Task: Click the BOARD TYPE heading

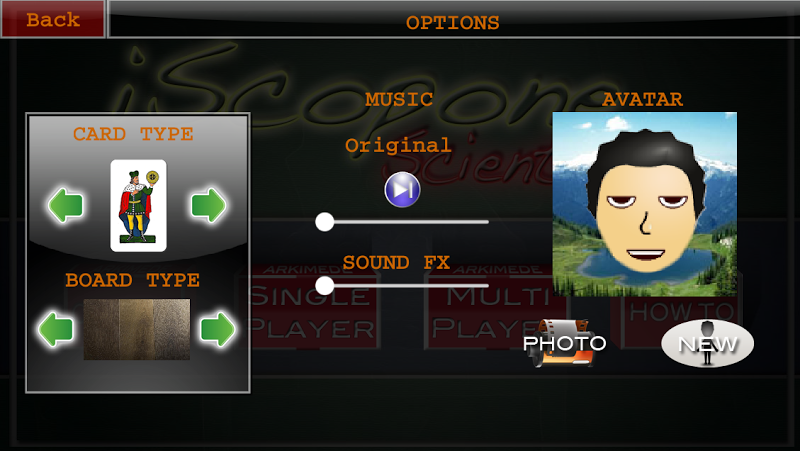Action: pos(133,280)
